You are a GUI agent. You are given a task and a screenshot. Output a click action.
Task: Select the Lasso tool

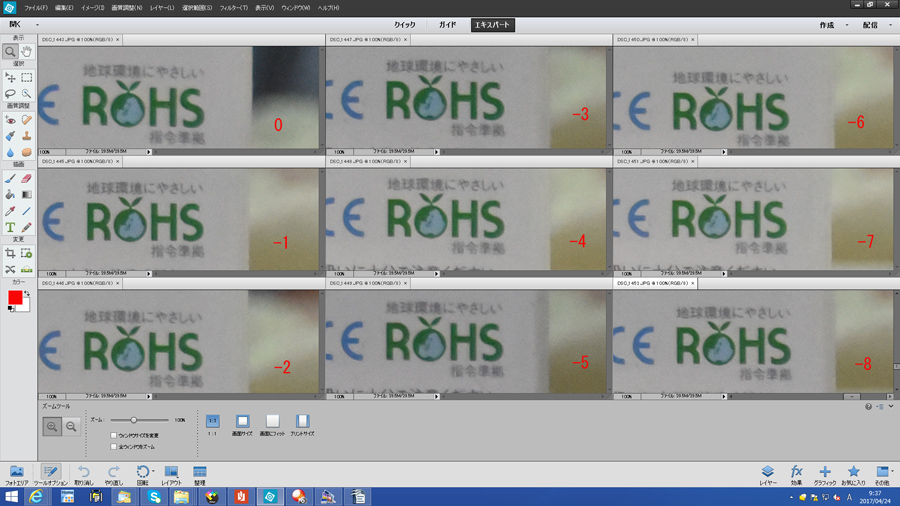coord(10,93)
